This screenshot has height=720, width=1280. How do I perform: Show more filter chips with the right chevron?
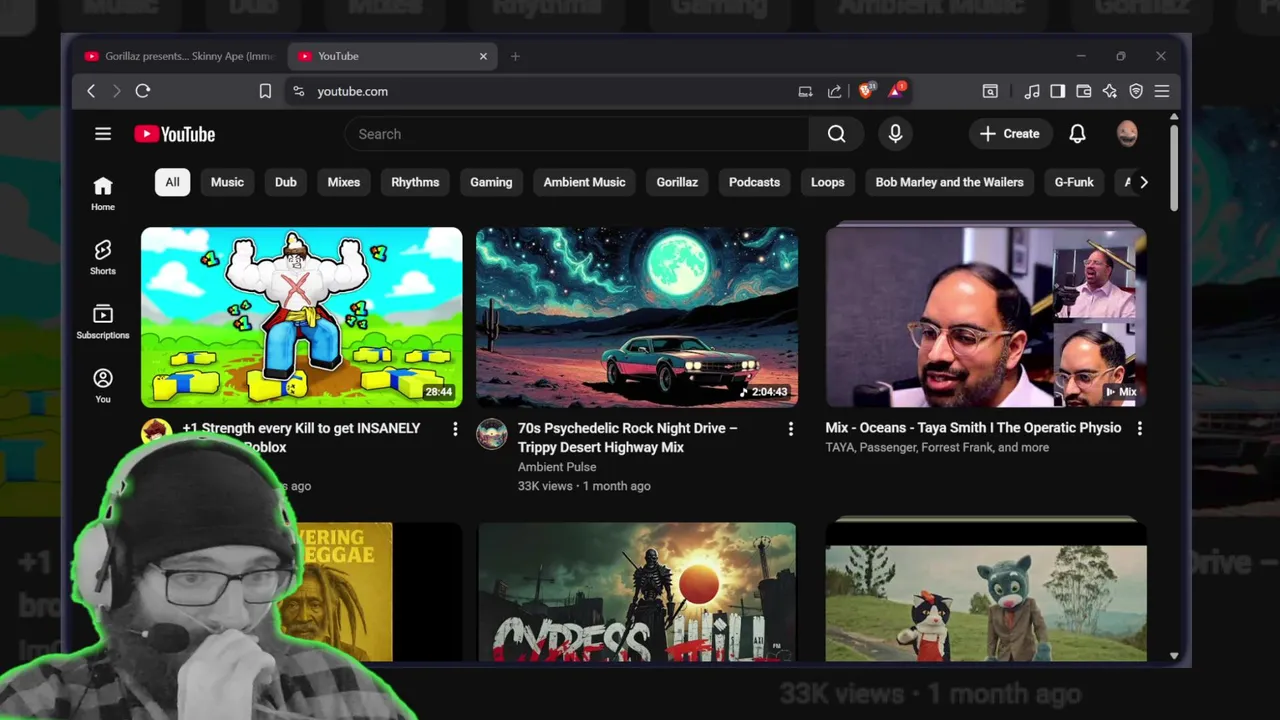click(x=1144, y=182)
